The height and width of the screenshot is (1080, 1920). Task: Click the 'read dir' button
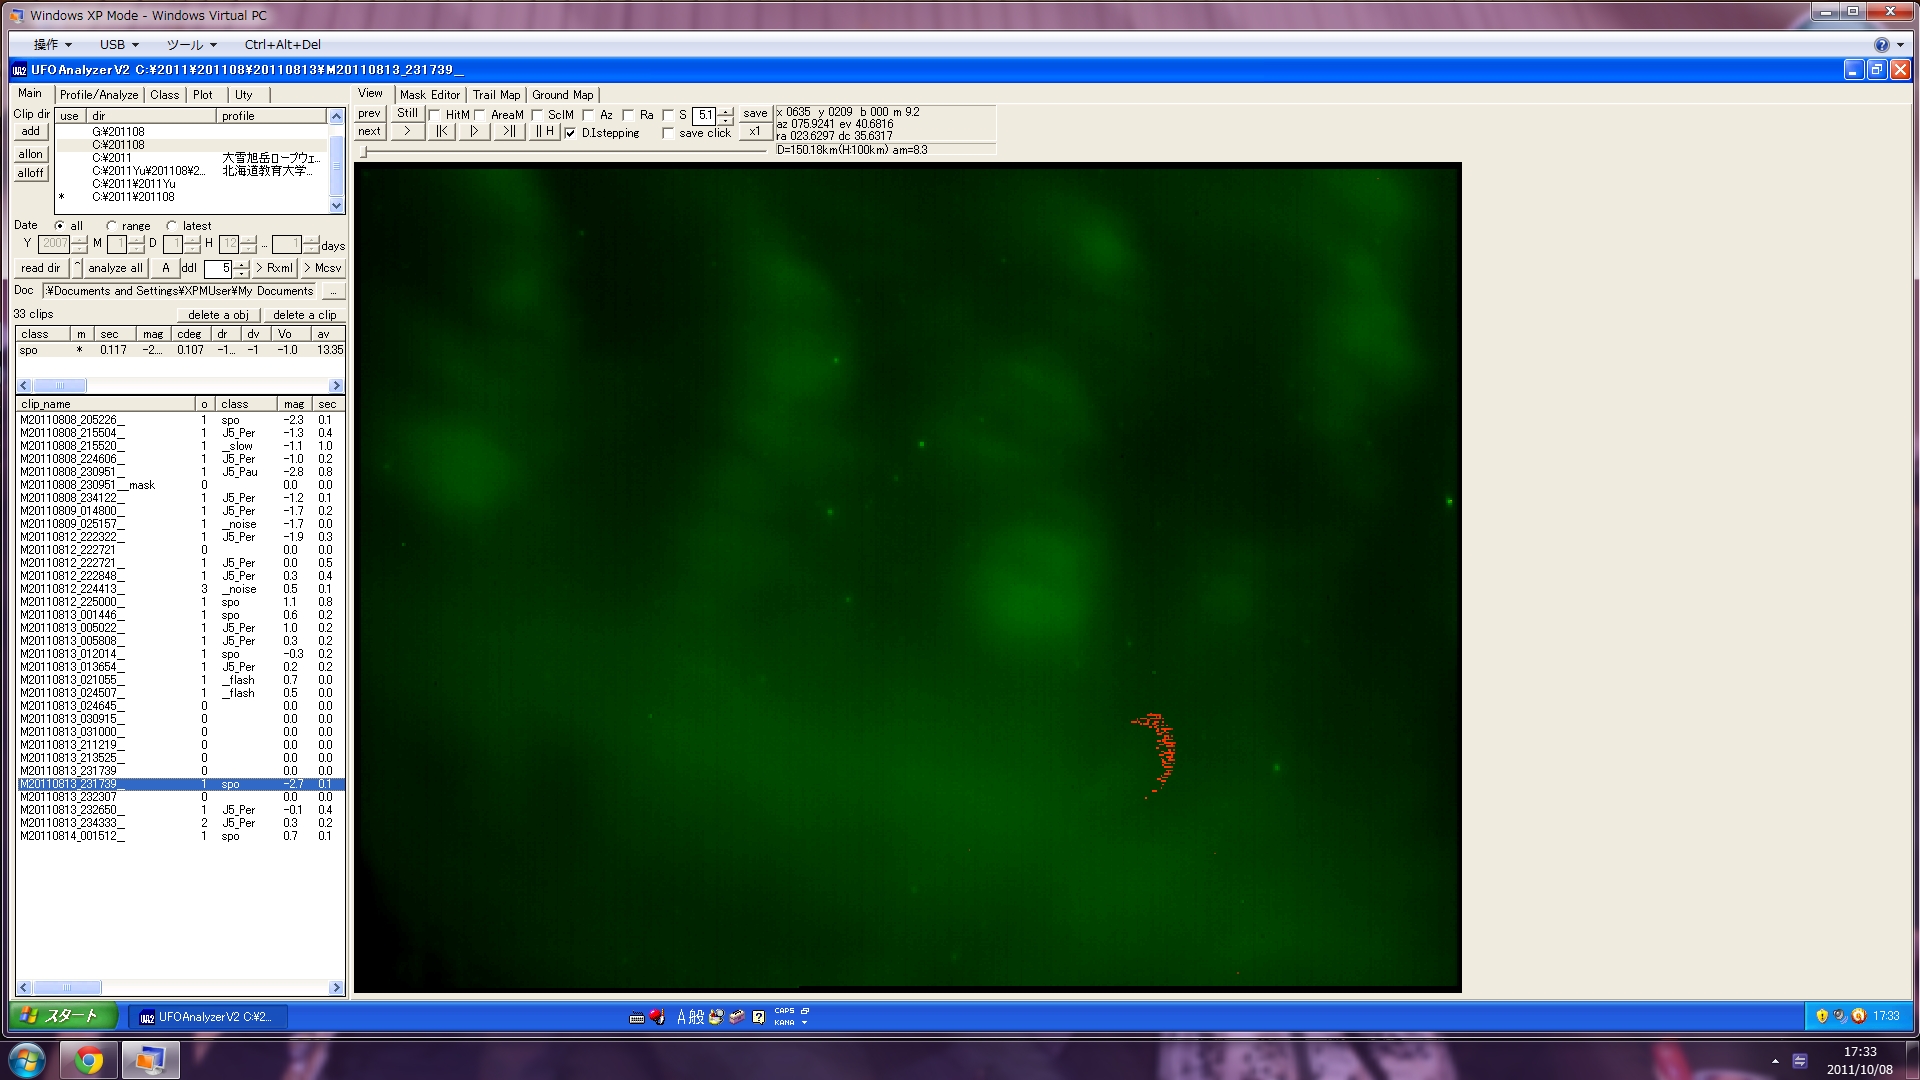pos(41,268)
